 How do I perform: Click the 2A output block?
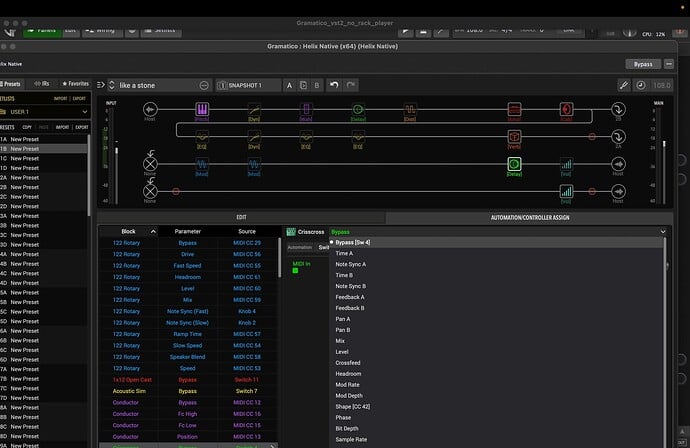(618, 136)
